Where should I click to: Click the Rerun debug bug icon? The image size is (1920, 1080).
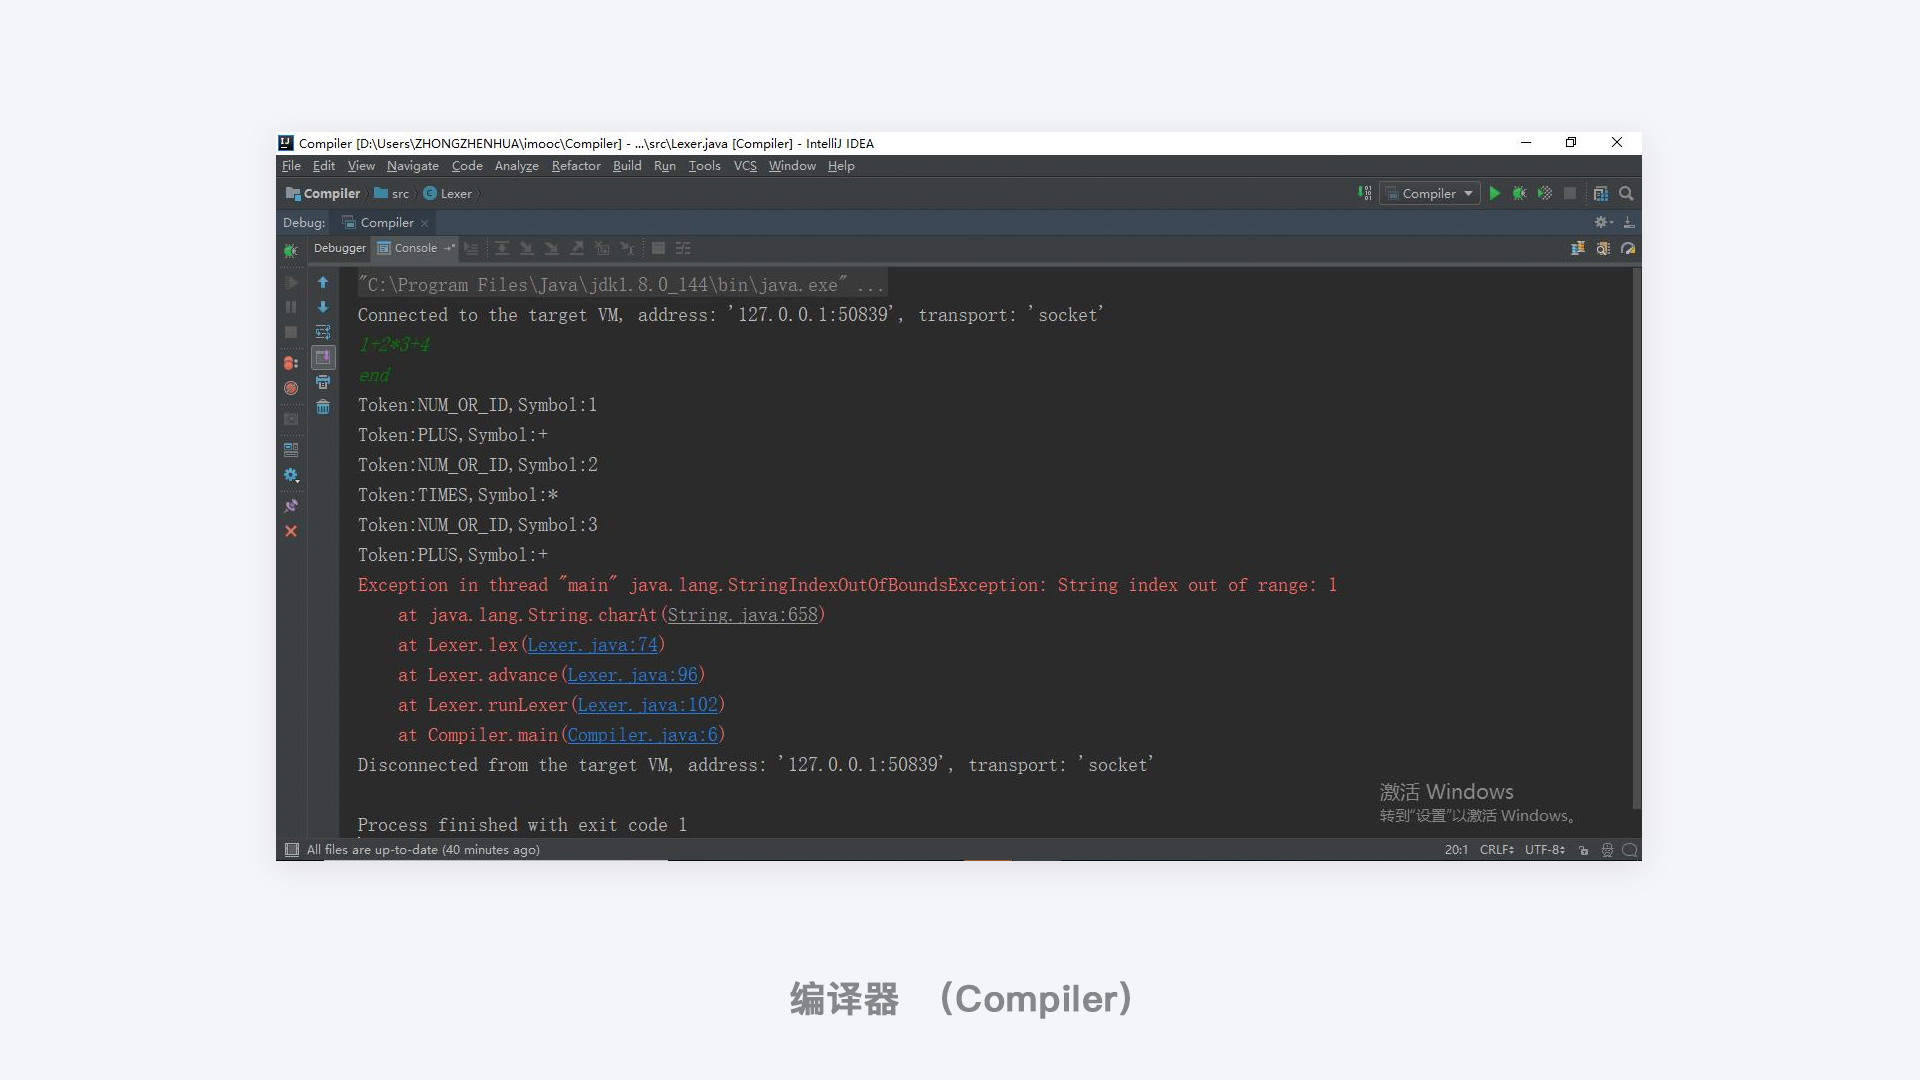click(291, 250)
